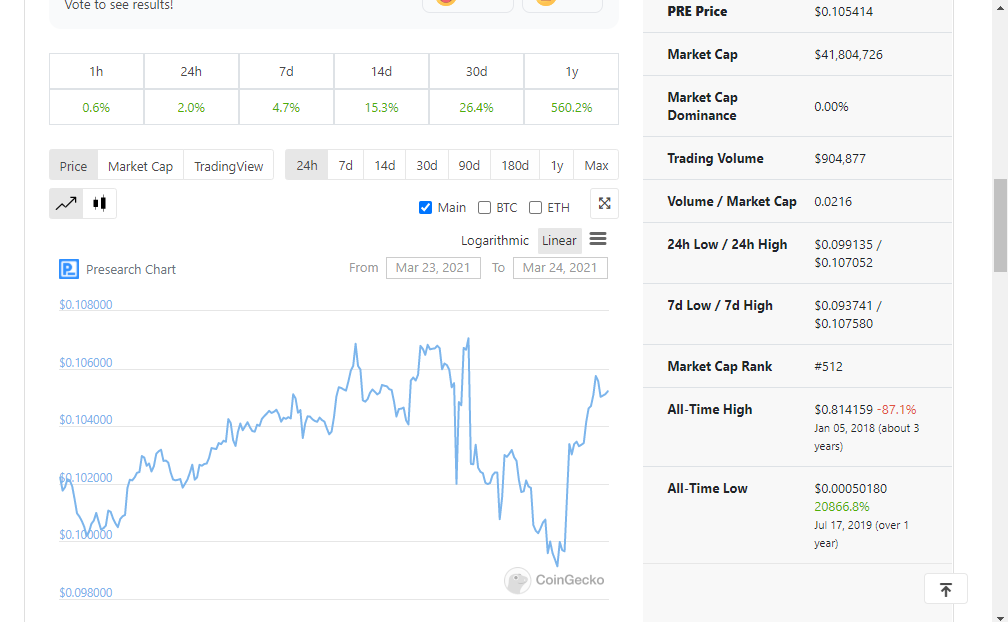Click the 24h change value 2.0%
This screenshot has height=622, width=1008.
[191, 107]
